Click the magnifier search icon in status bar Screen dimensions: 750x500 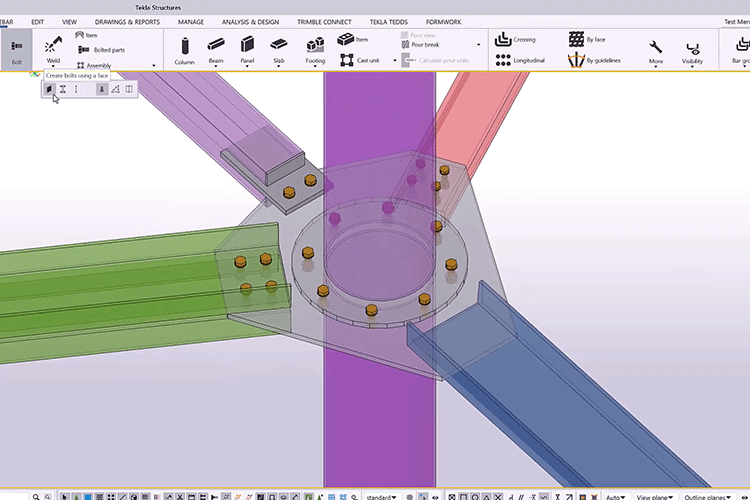[x=36, y=497]
